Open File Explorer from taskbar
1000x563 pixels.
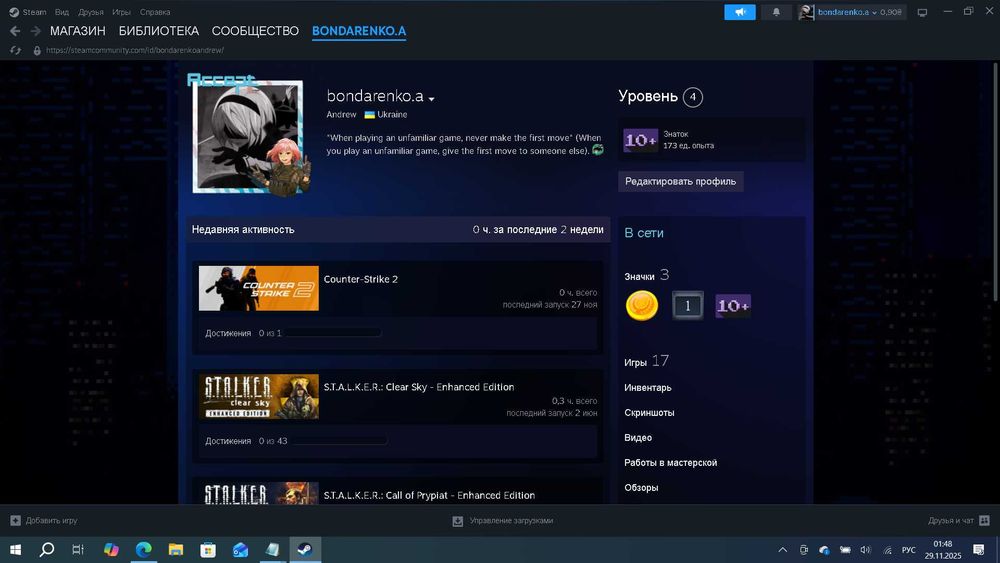pos(175,550)
